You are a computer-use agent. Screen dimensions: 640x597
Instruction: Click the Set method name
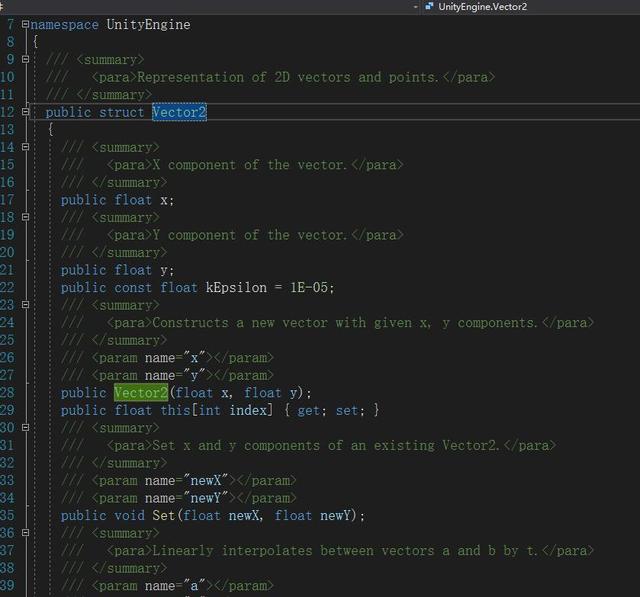pos(163,515)
